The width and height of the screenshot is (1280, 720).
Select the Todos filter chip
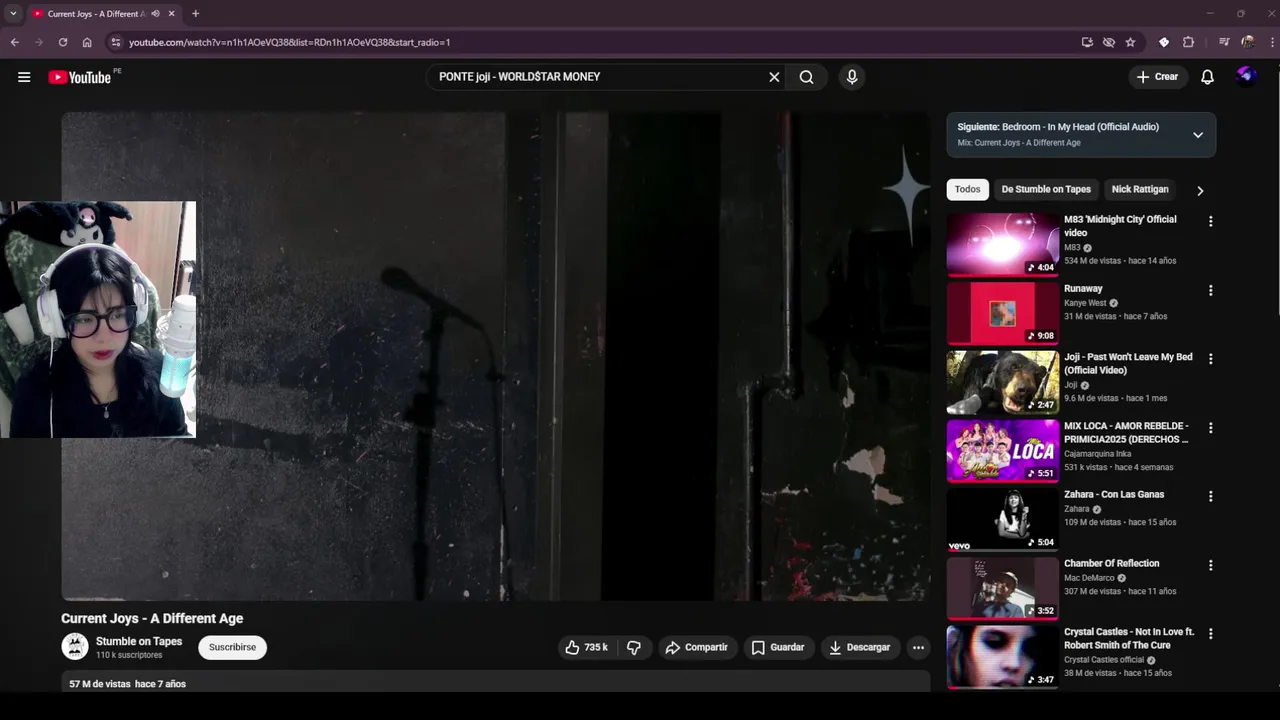(x=967, y=189)
